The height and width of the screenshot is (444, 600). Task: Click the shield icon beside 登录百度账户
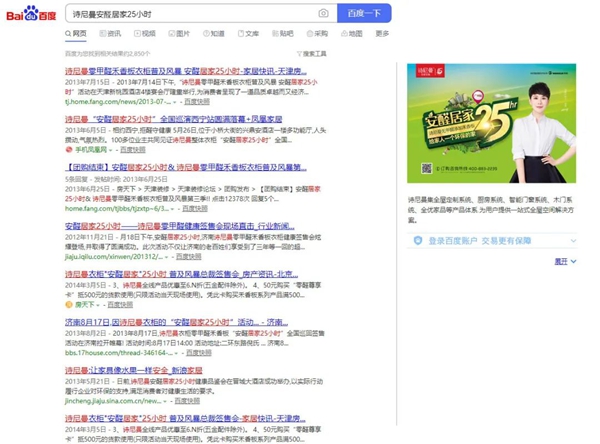click(x=418, y=240)
